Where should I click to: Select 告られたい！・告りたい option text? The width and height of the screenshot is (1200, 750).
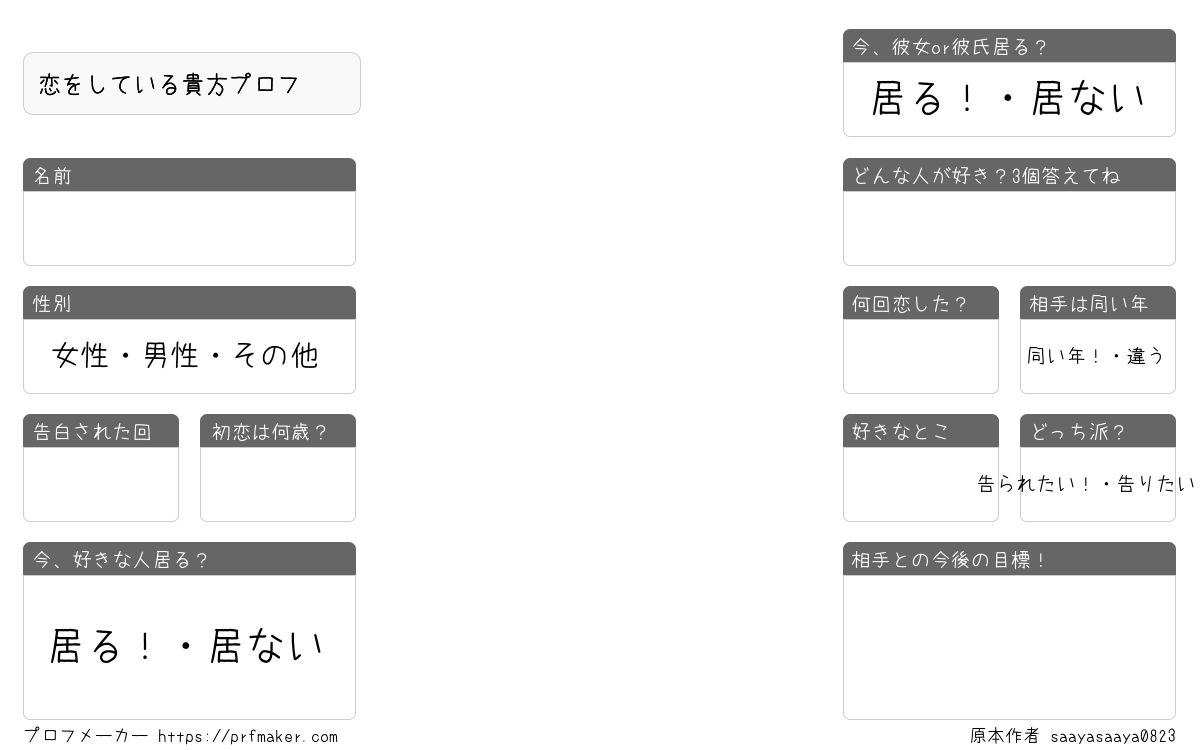coord(1086,484)
